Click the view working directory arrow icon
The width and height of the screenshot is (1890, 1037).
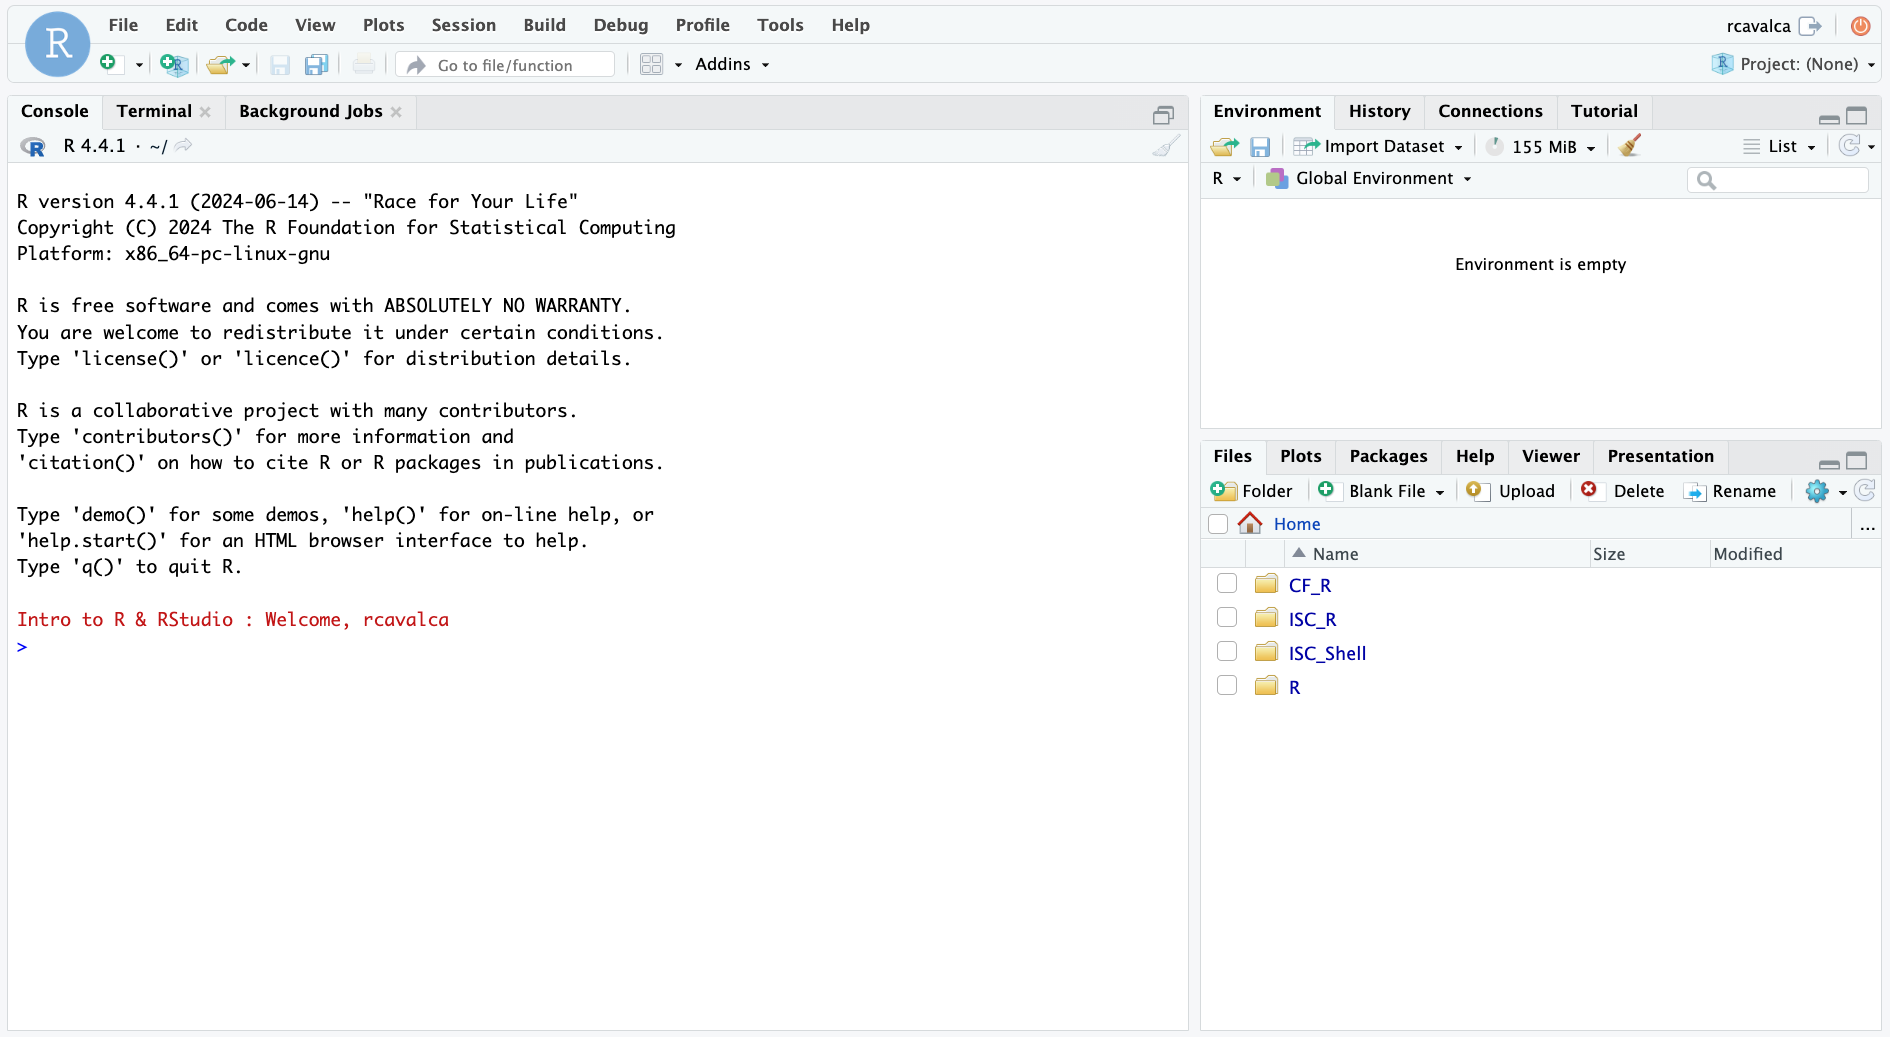tap(183, 146)
